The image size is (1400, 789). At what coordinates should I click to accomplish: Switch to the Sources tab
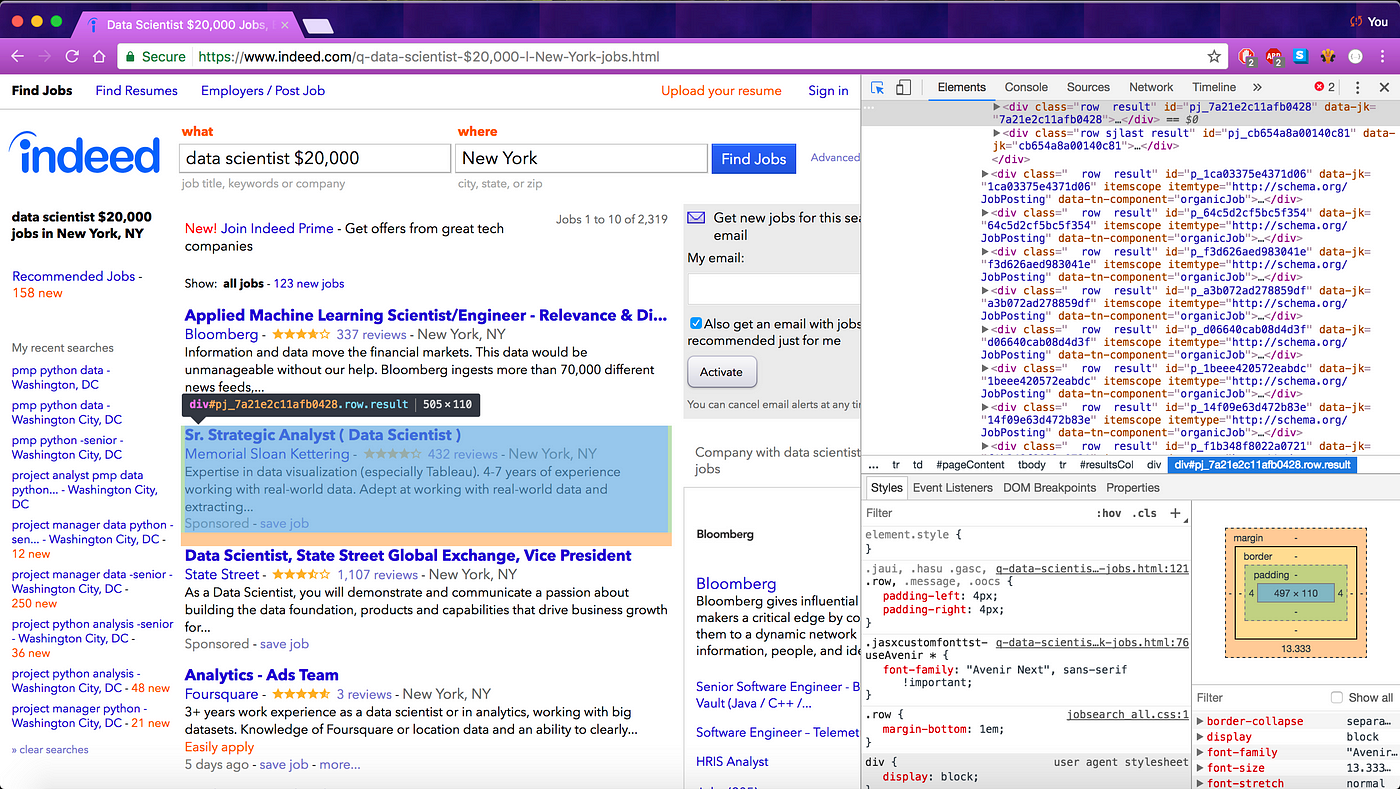click(1088, 88)
